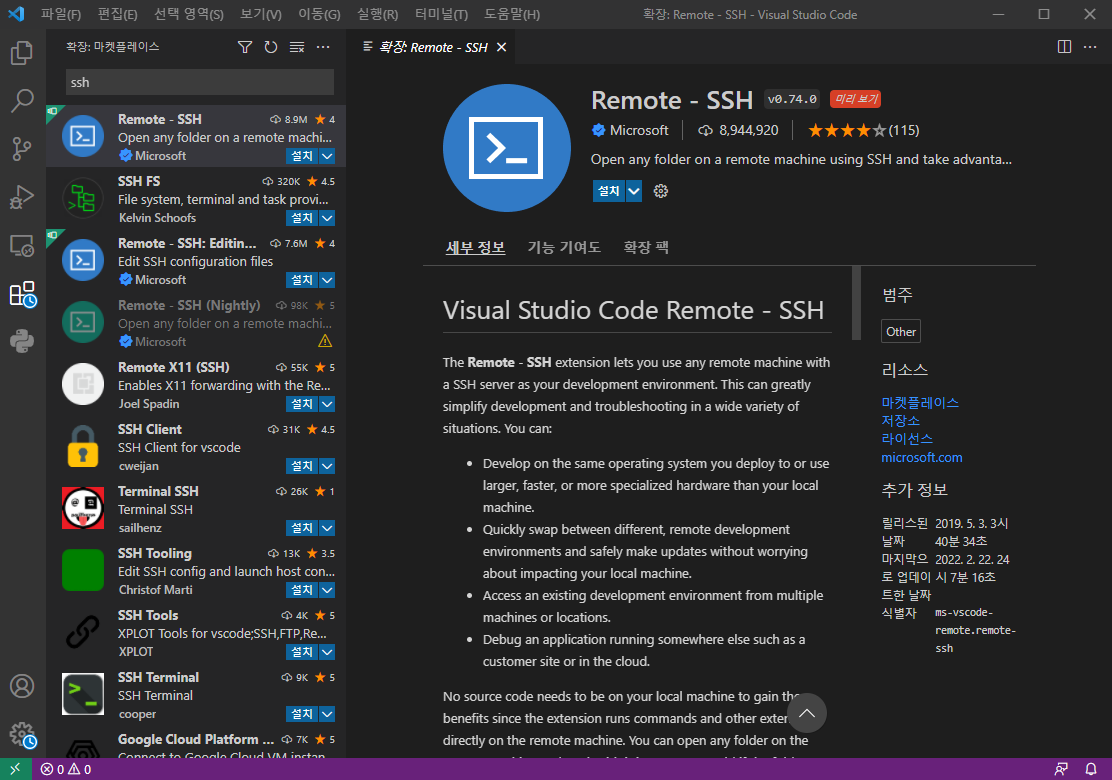Install SSH Terminal by cooper
Image resolution: width=1112 pixels, height=780 pixels.
coord(301,714)
